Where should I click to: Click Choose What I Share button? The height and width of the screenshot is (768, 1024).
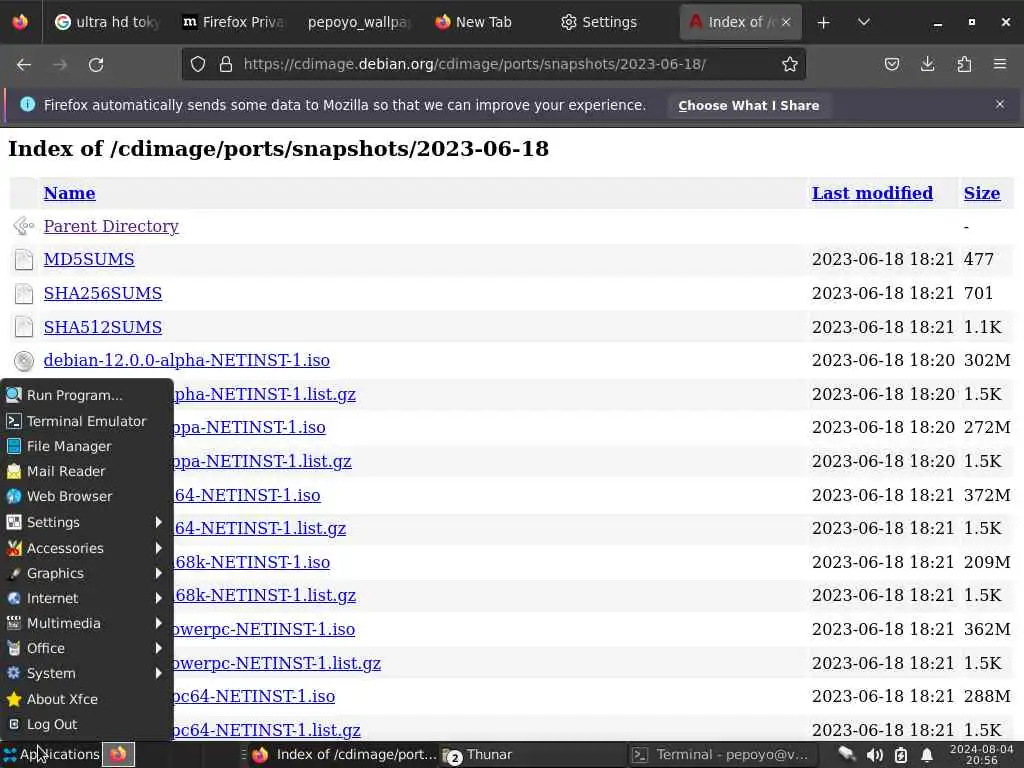click(748, 105)
